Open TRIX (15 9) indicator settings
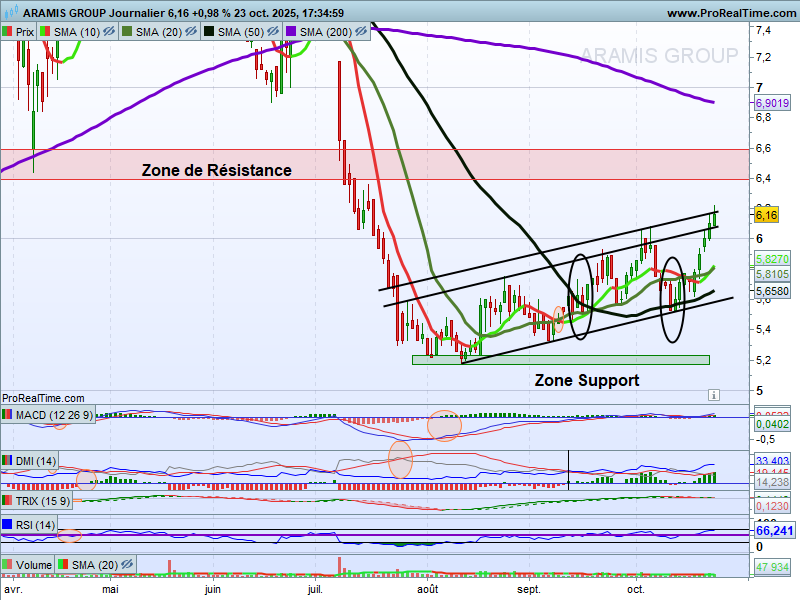 tap(42, 501)
